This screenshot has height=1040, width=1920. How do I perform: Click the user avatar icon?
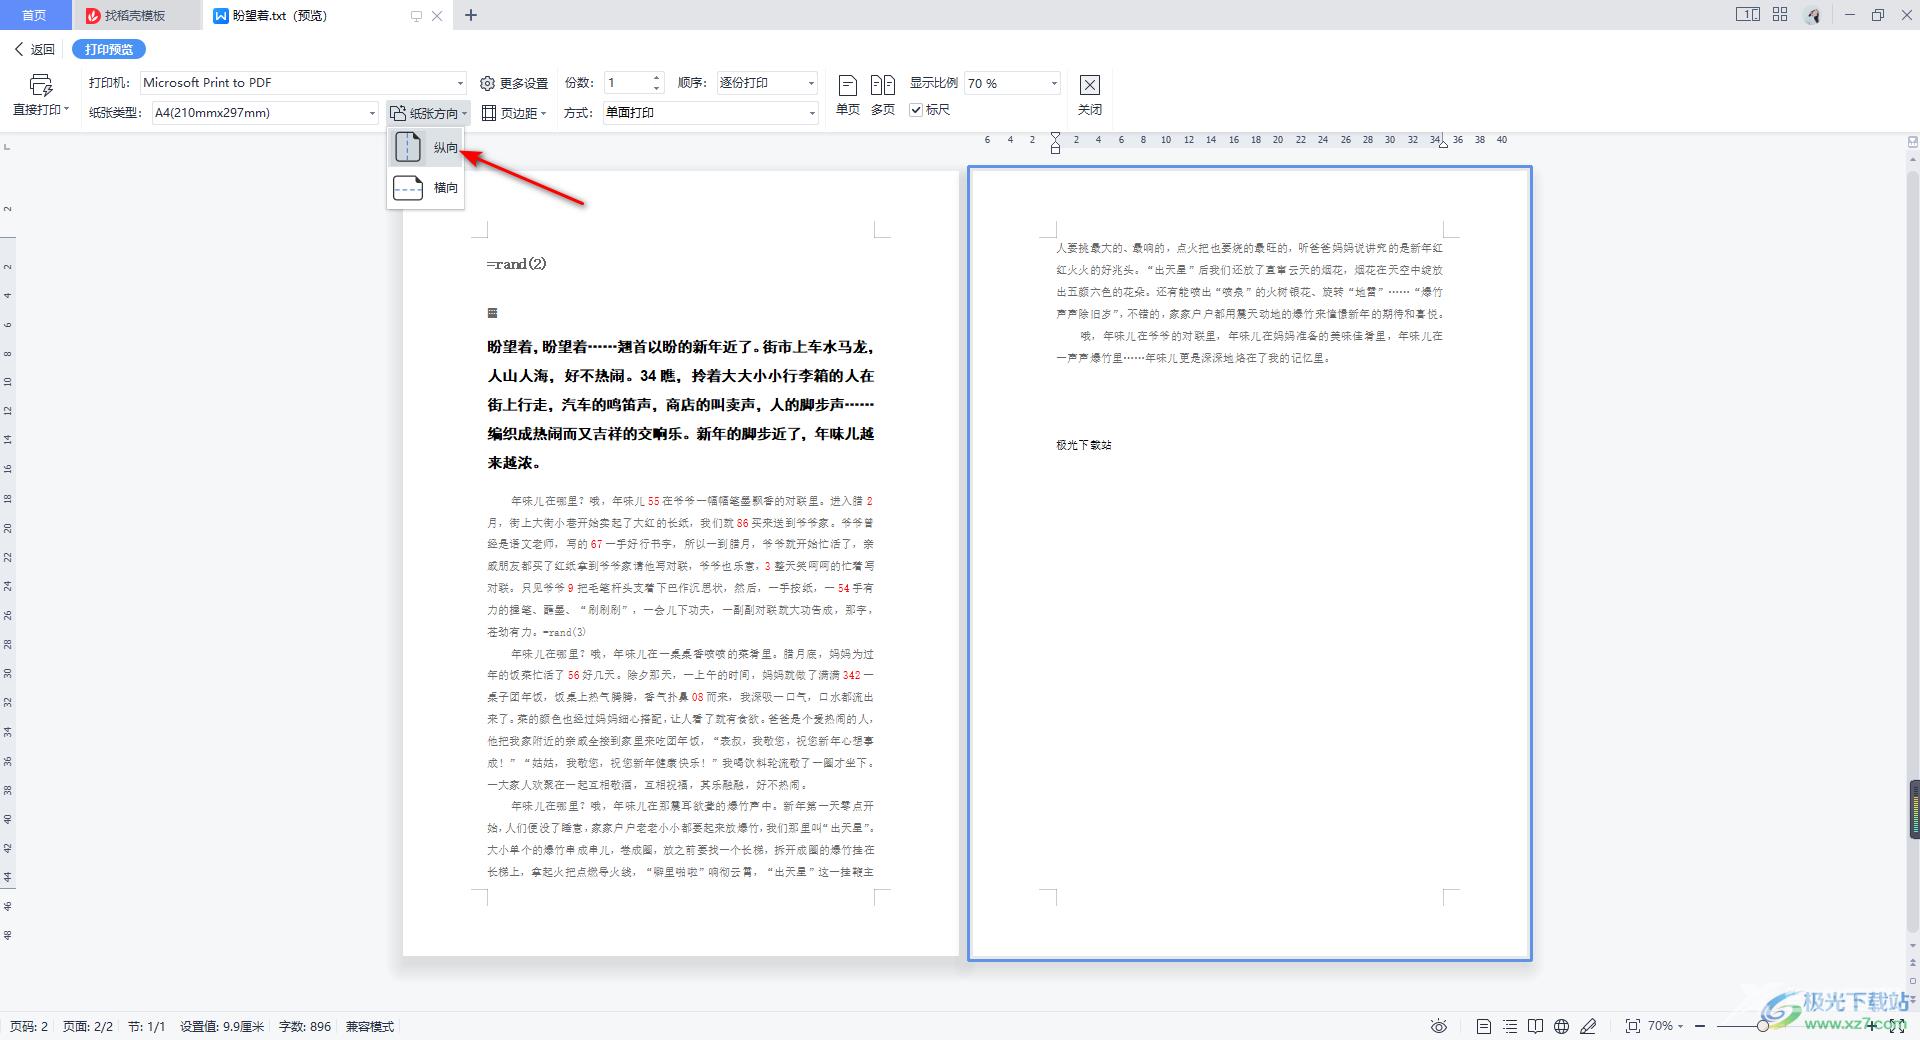point(1813,15)
